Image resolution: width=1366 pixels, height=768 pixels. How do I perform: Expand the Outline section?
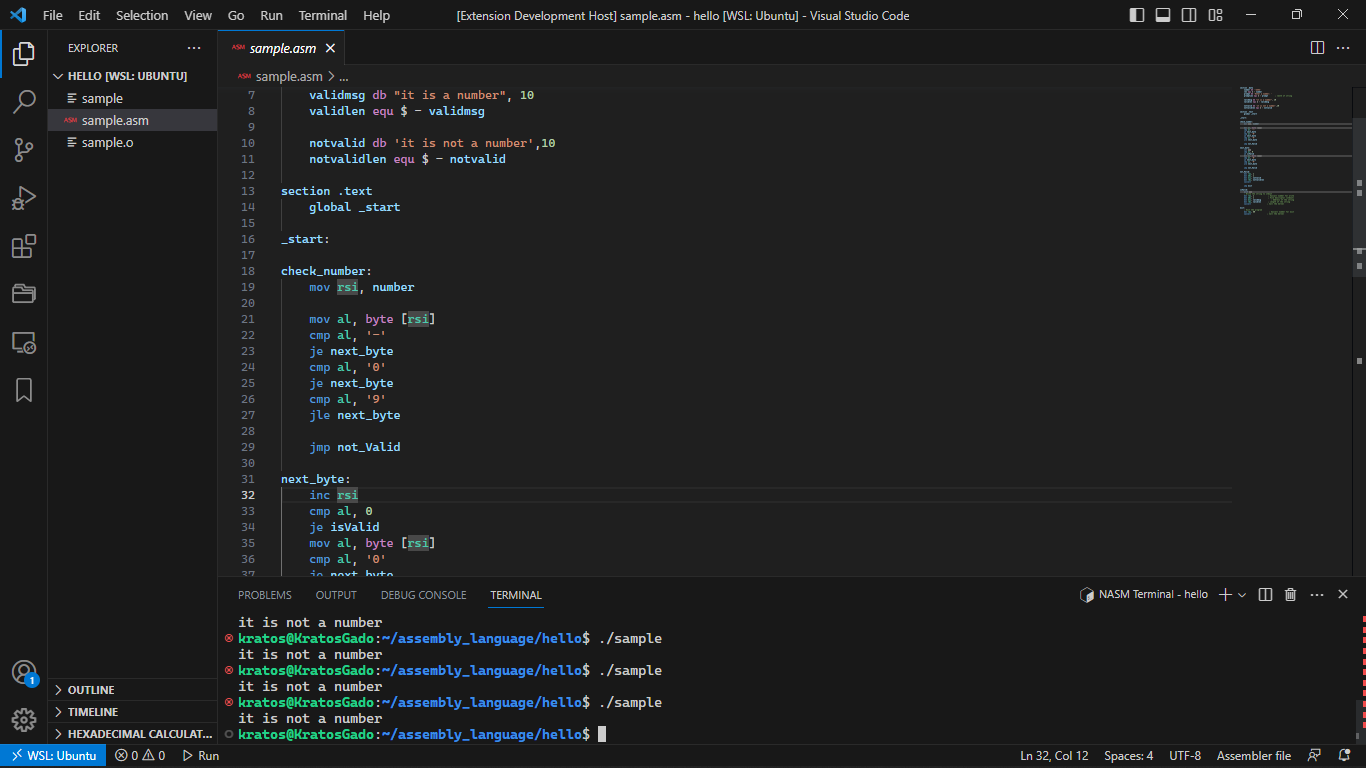tap(132, 690)
